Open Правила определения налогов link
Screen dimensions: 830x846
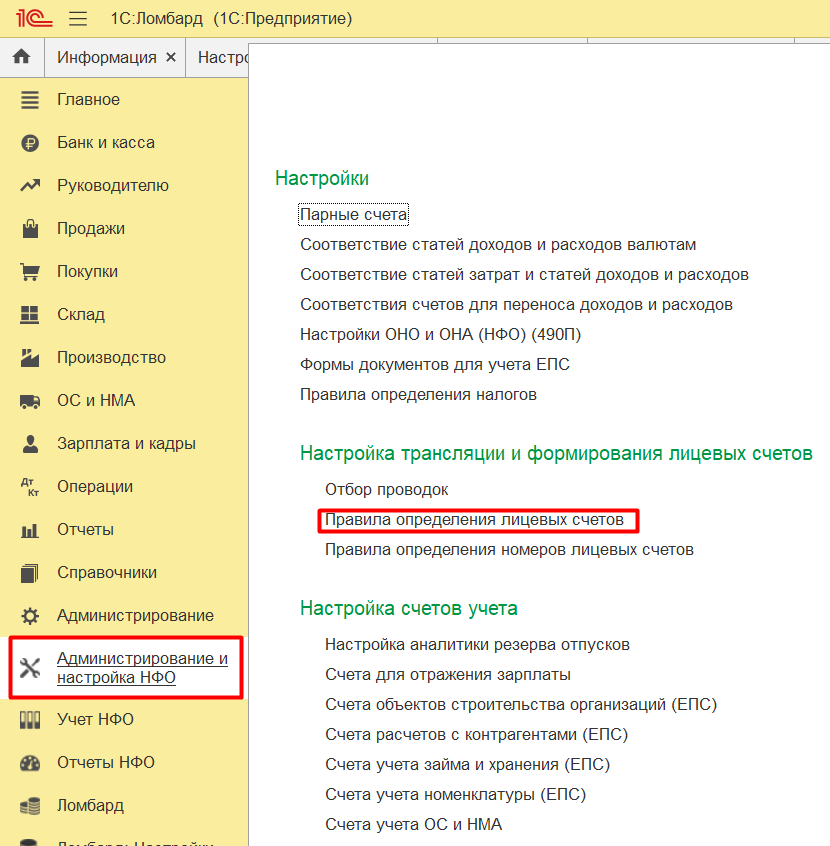tap(418, 395)
